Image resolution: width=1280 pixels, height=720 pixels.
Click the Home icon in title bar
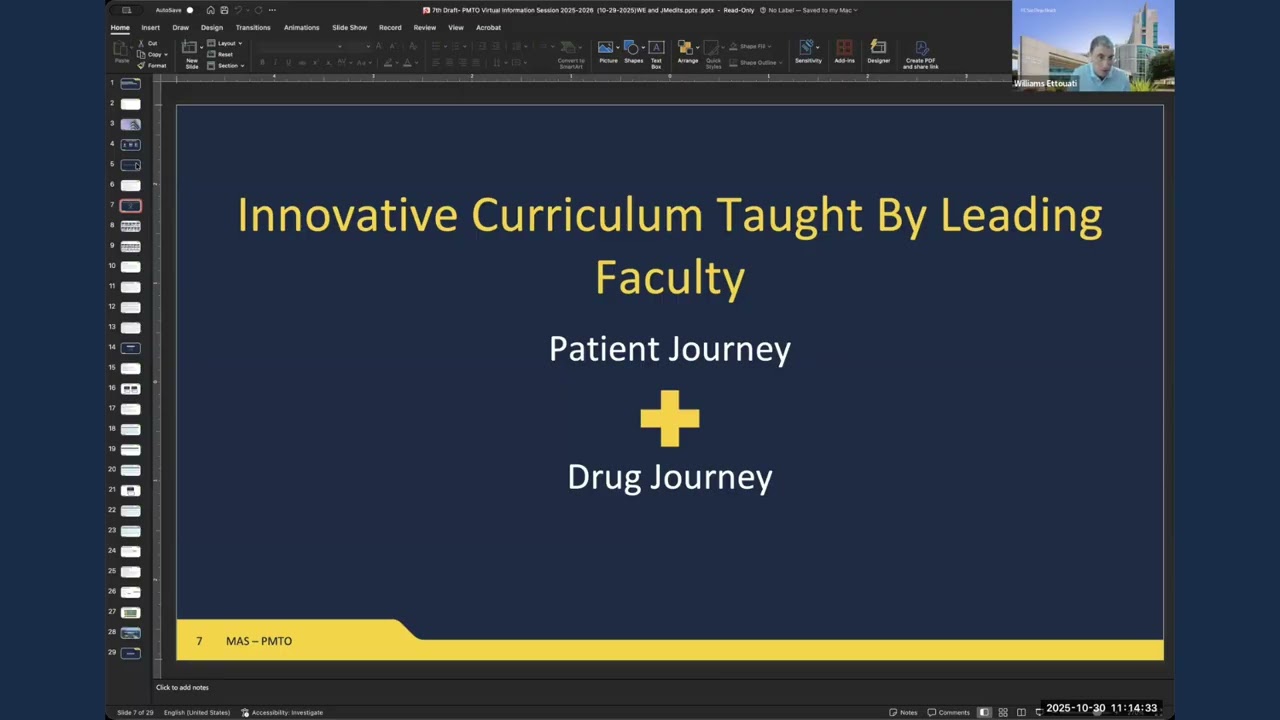pos(210,10)
